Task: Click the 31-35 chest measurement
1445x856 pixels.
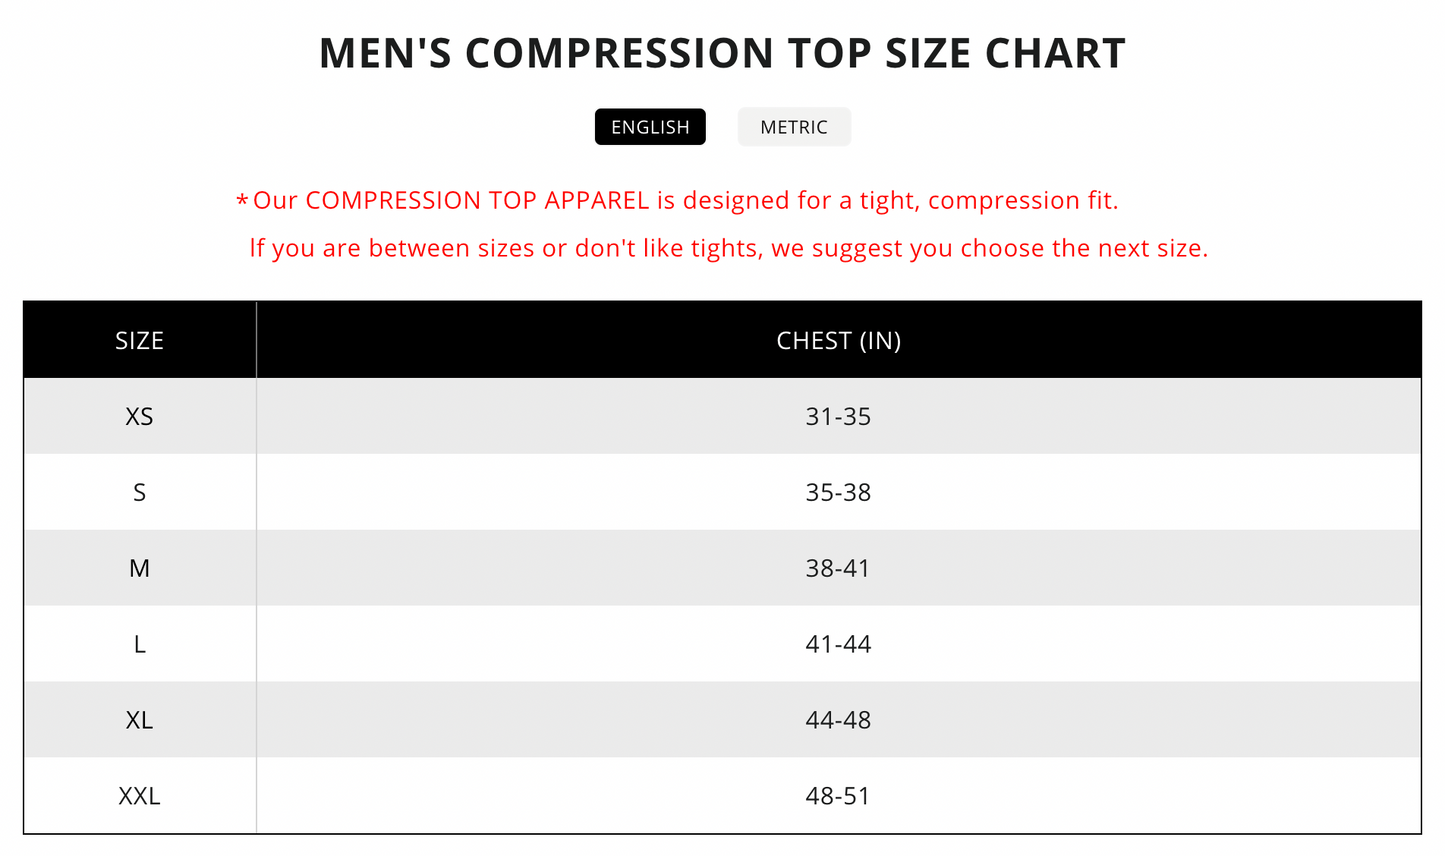Action: pyautogui.click(x=838, y=416)
